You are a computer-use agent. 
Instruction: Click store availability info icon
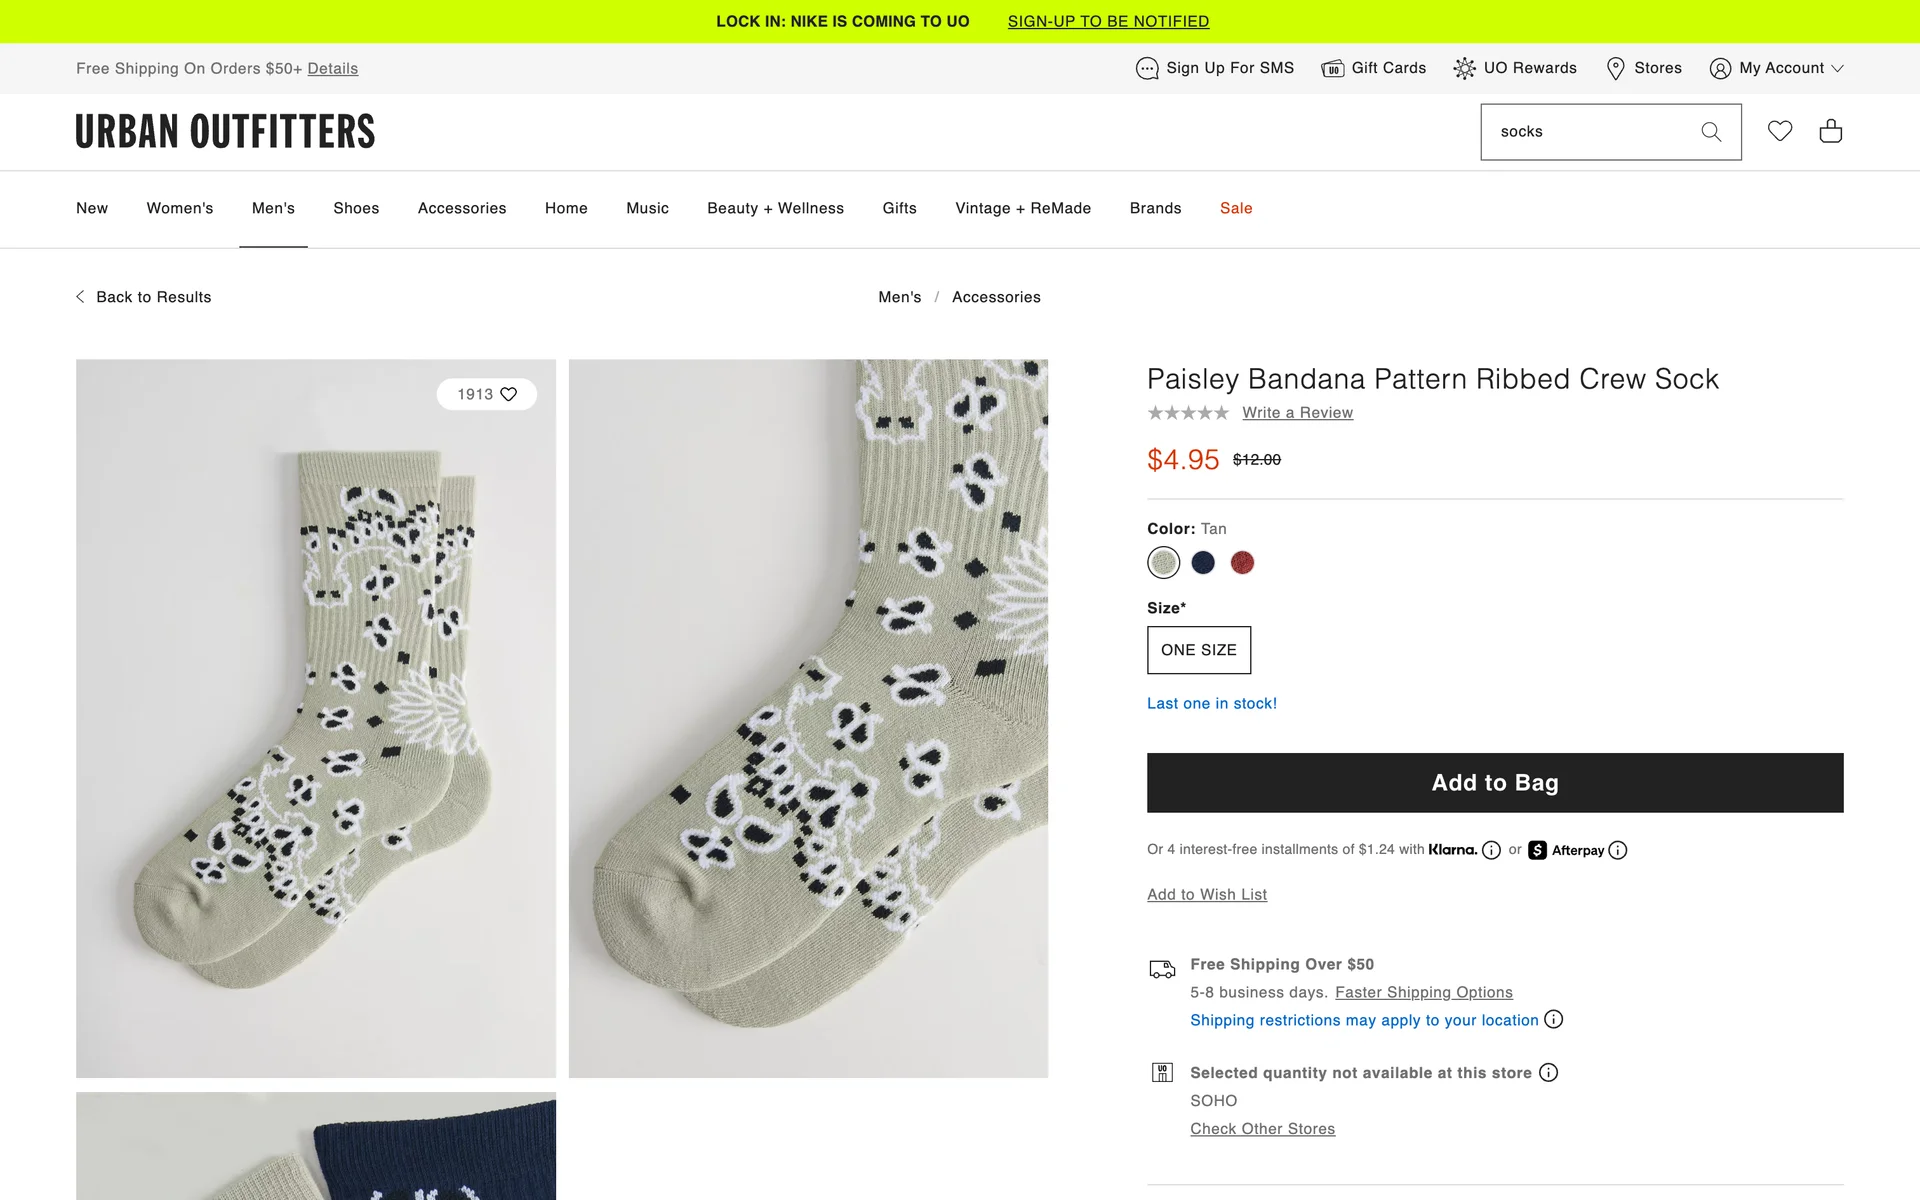pyautogui.click(x=1548, y=1072)
